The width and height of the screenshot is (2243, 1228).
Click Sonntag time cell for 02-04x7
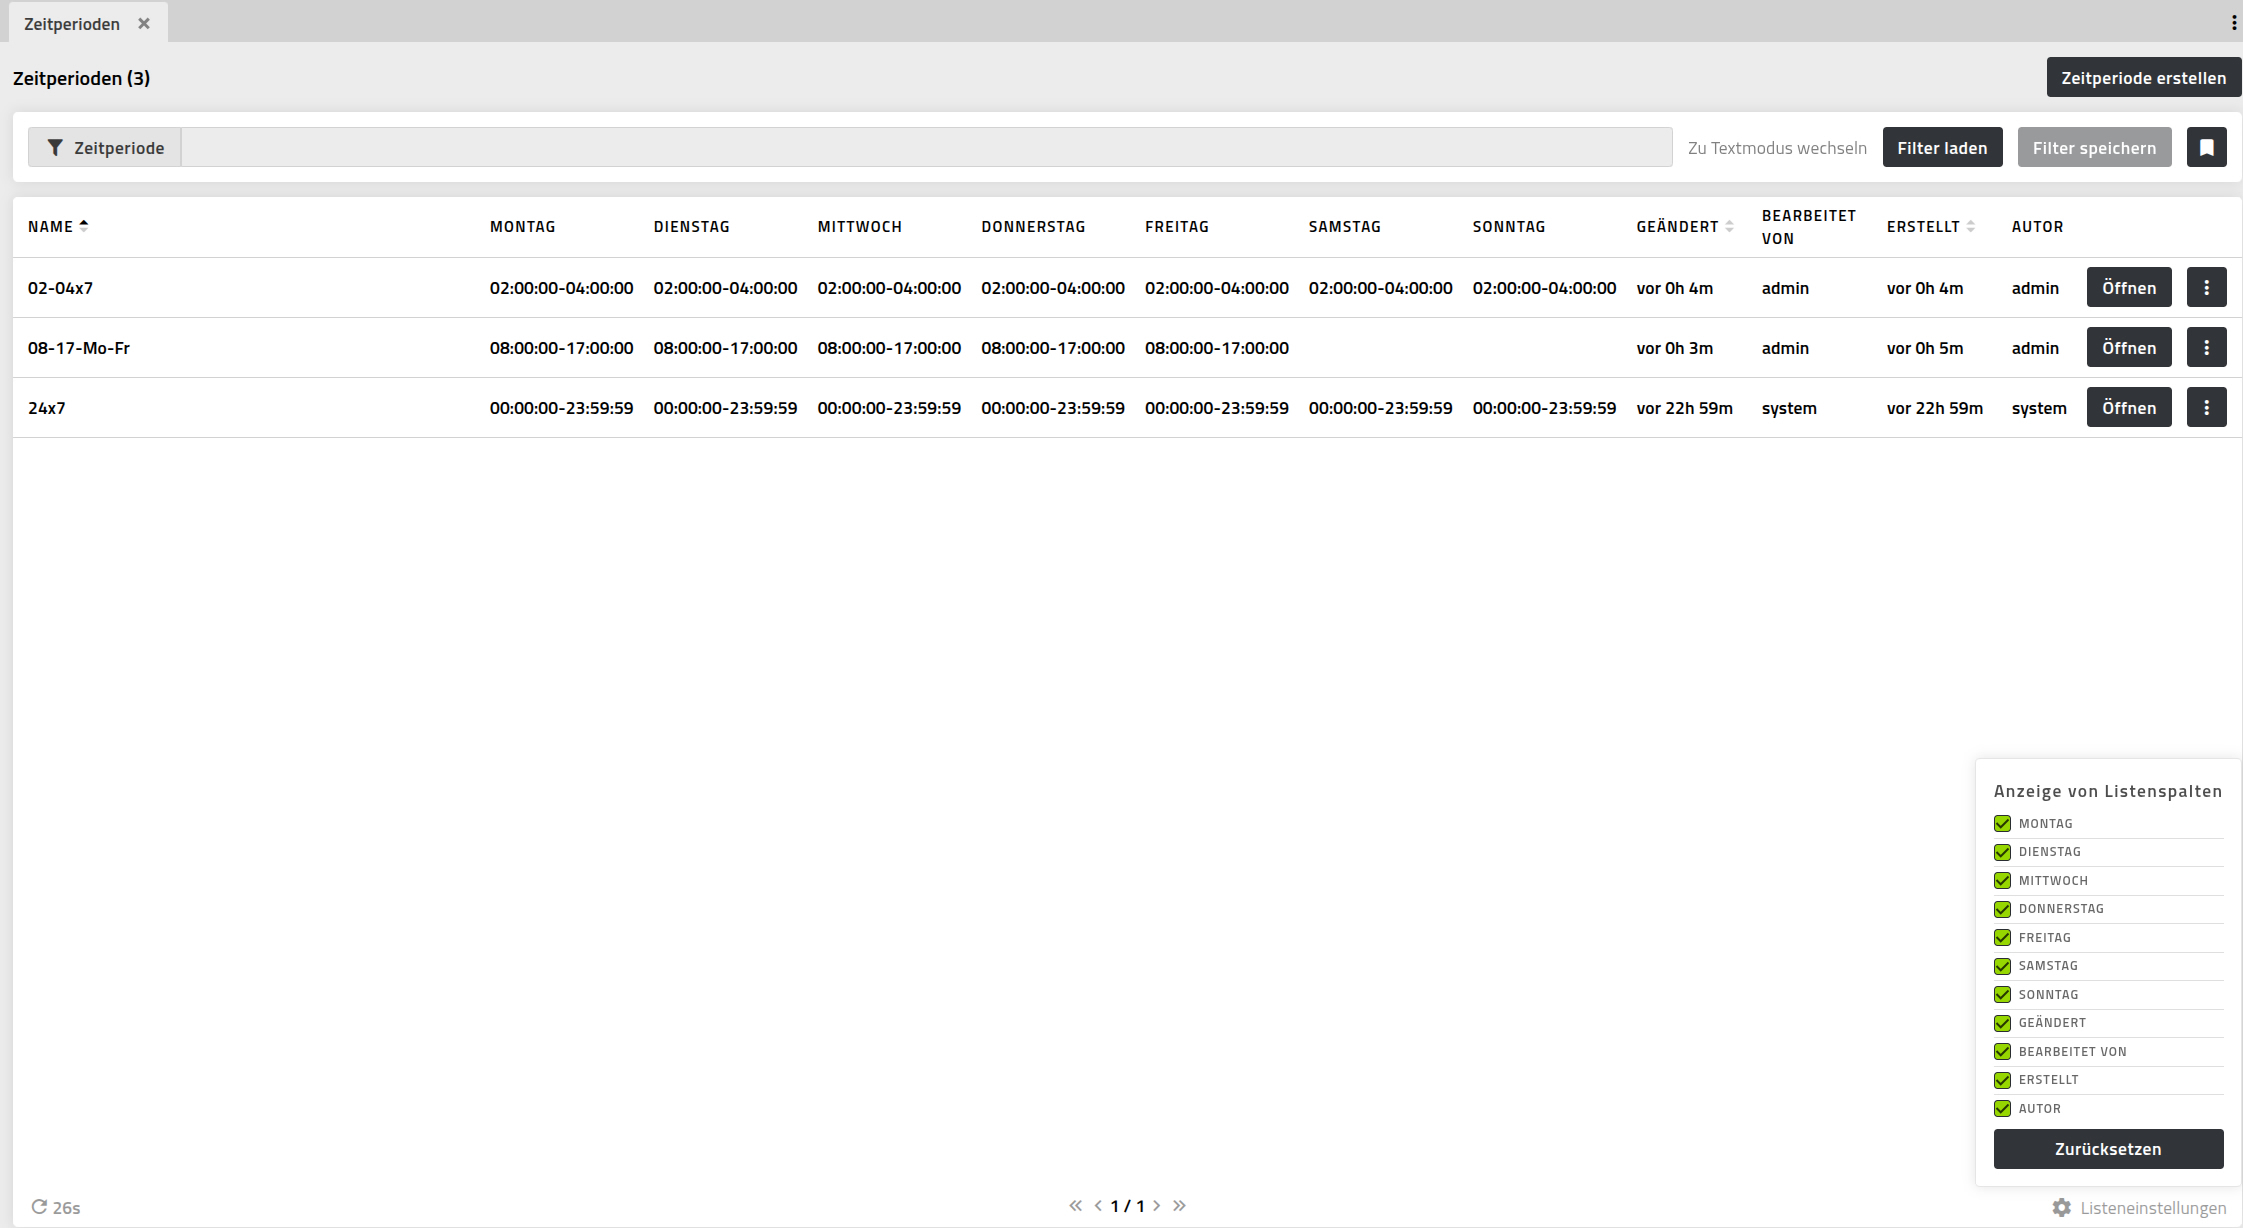(1544, 288)
